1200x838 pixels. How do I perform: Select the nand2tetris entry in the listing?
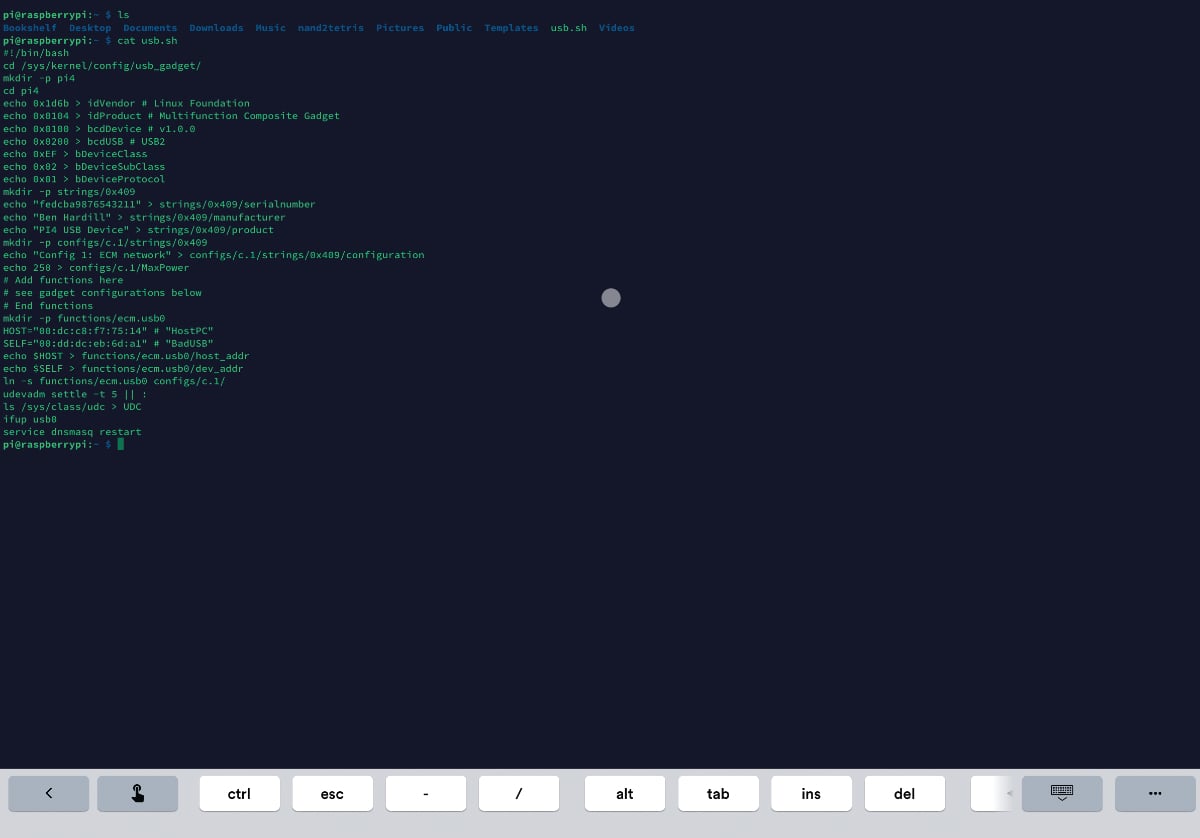(x=330, y=27)
